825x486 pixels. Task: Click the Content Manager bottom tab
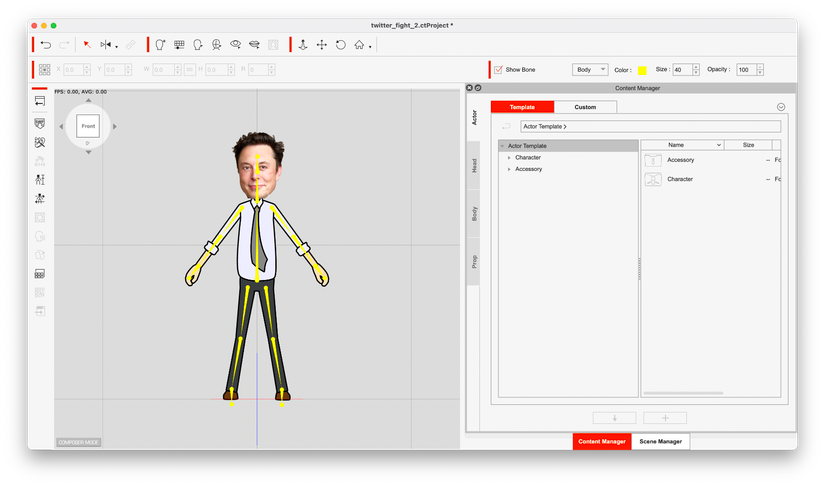coord(602,441)
